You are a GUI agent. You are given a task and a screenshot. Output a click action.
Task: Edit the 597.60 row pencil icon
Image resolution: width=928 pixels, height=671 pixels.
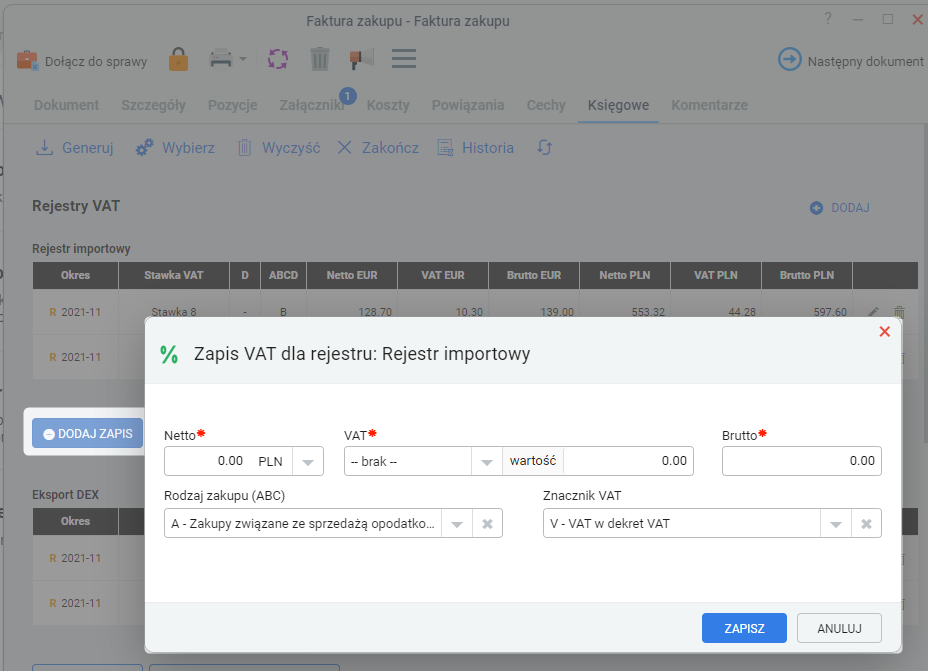coord(874,312)
